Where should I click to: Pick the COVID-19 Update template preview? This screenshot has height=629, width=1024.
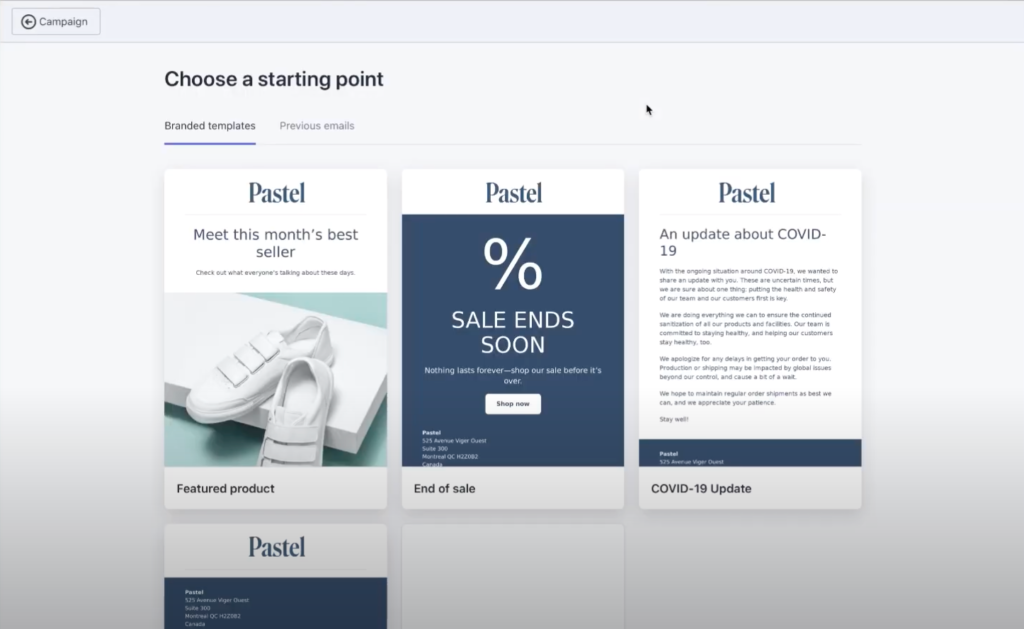click(750, 318)
